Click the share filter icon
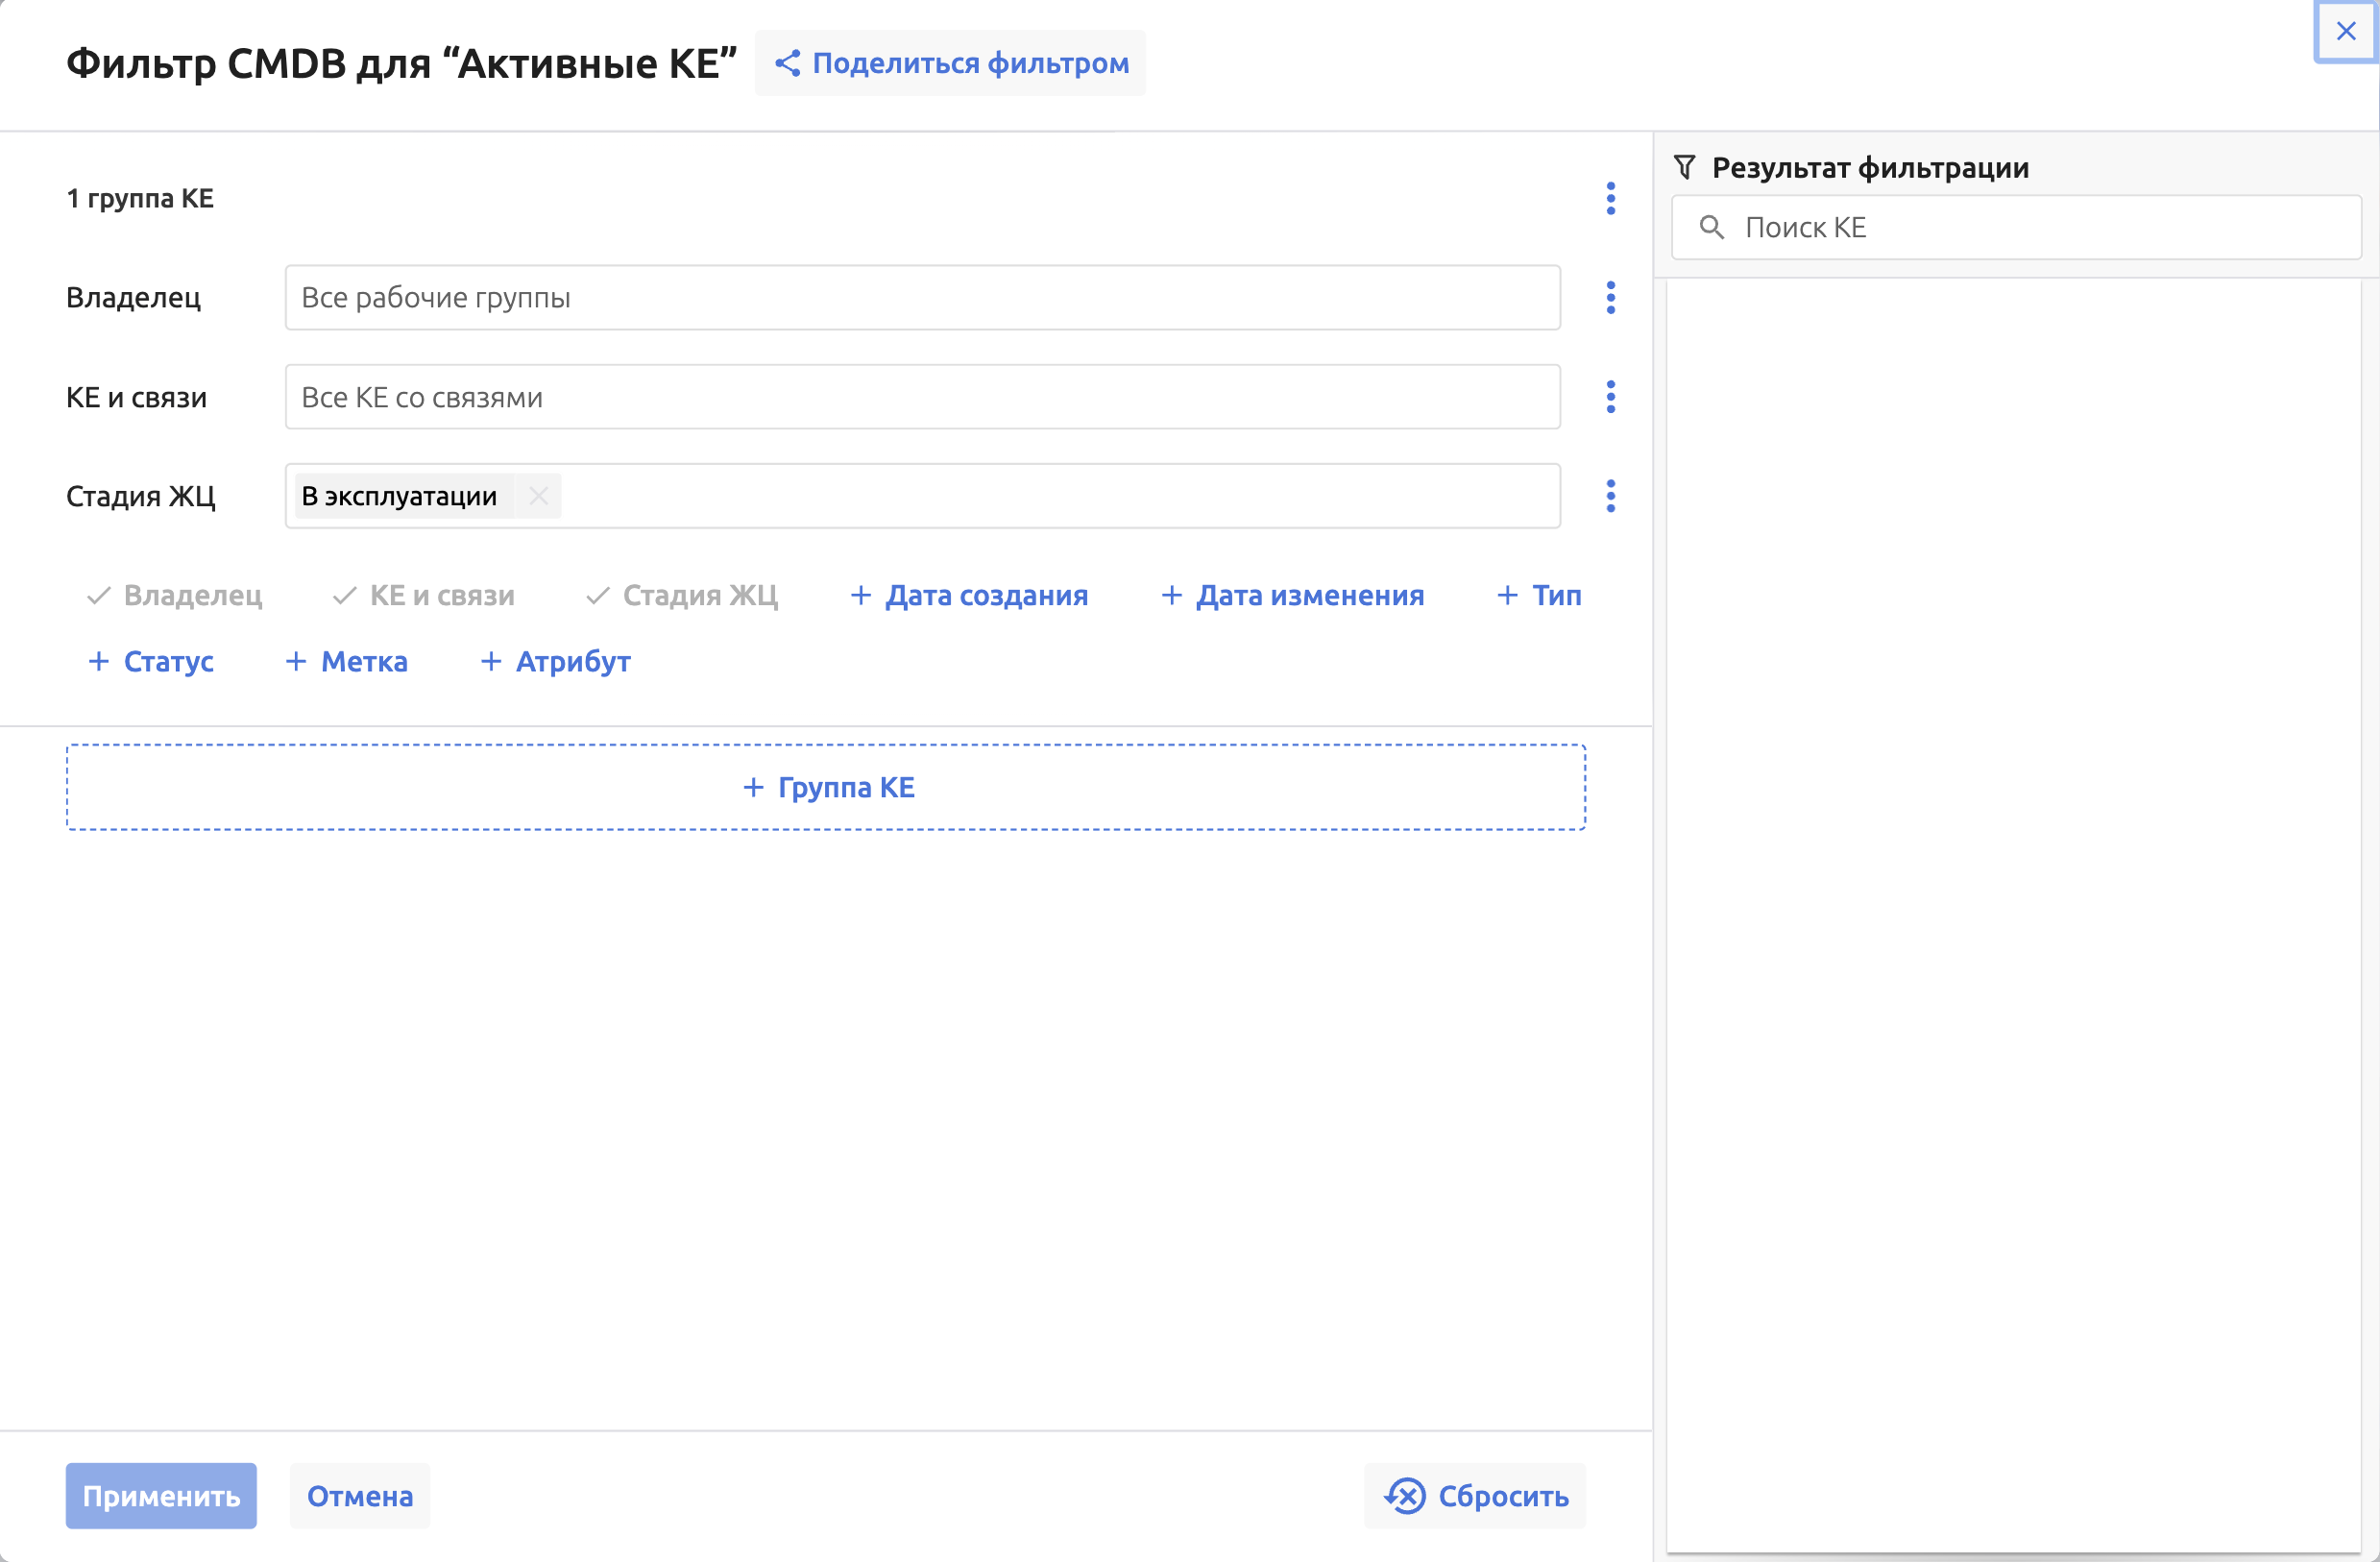This screenshot has height=1562, width=2380. [787, 63]
